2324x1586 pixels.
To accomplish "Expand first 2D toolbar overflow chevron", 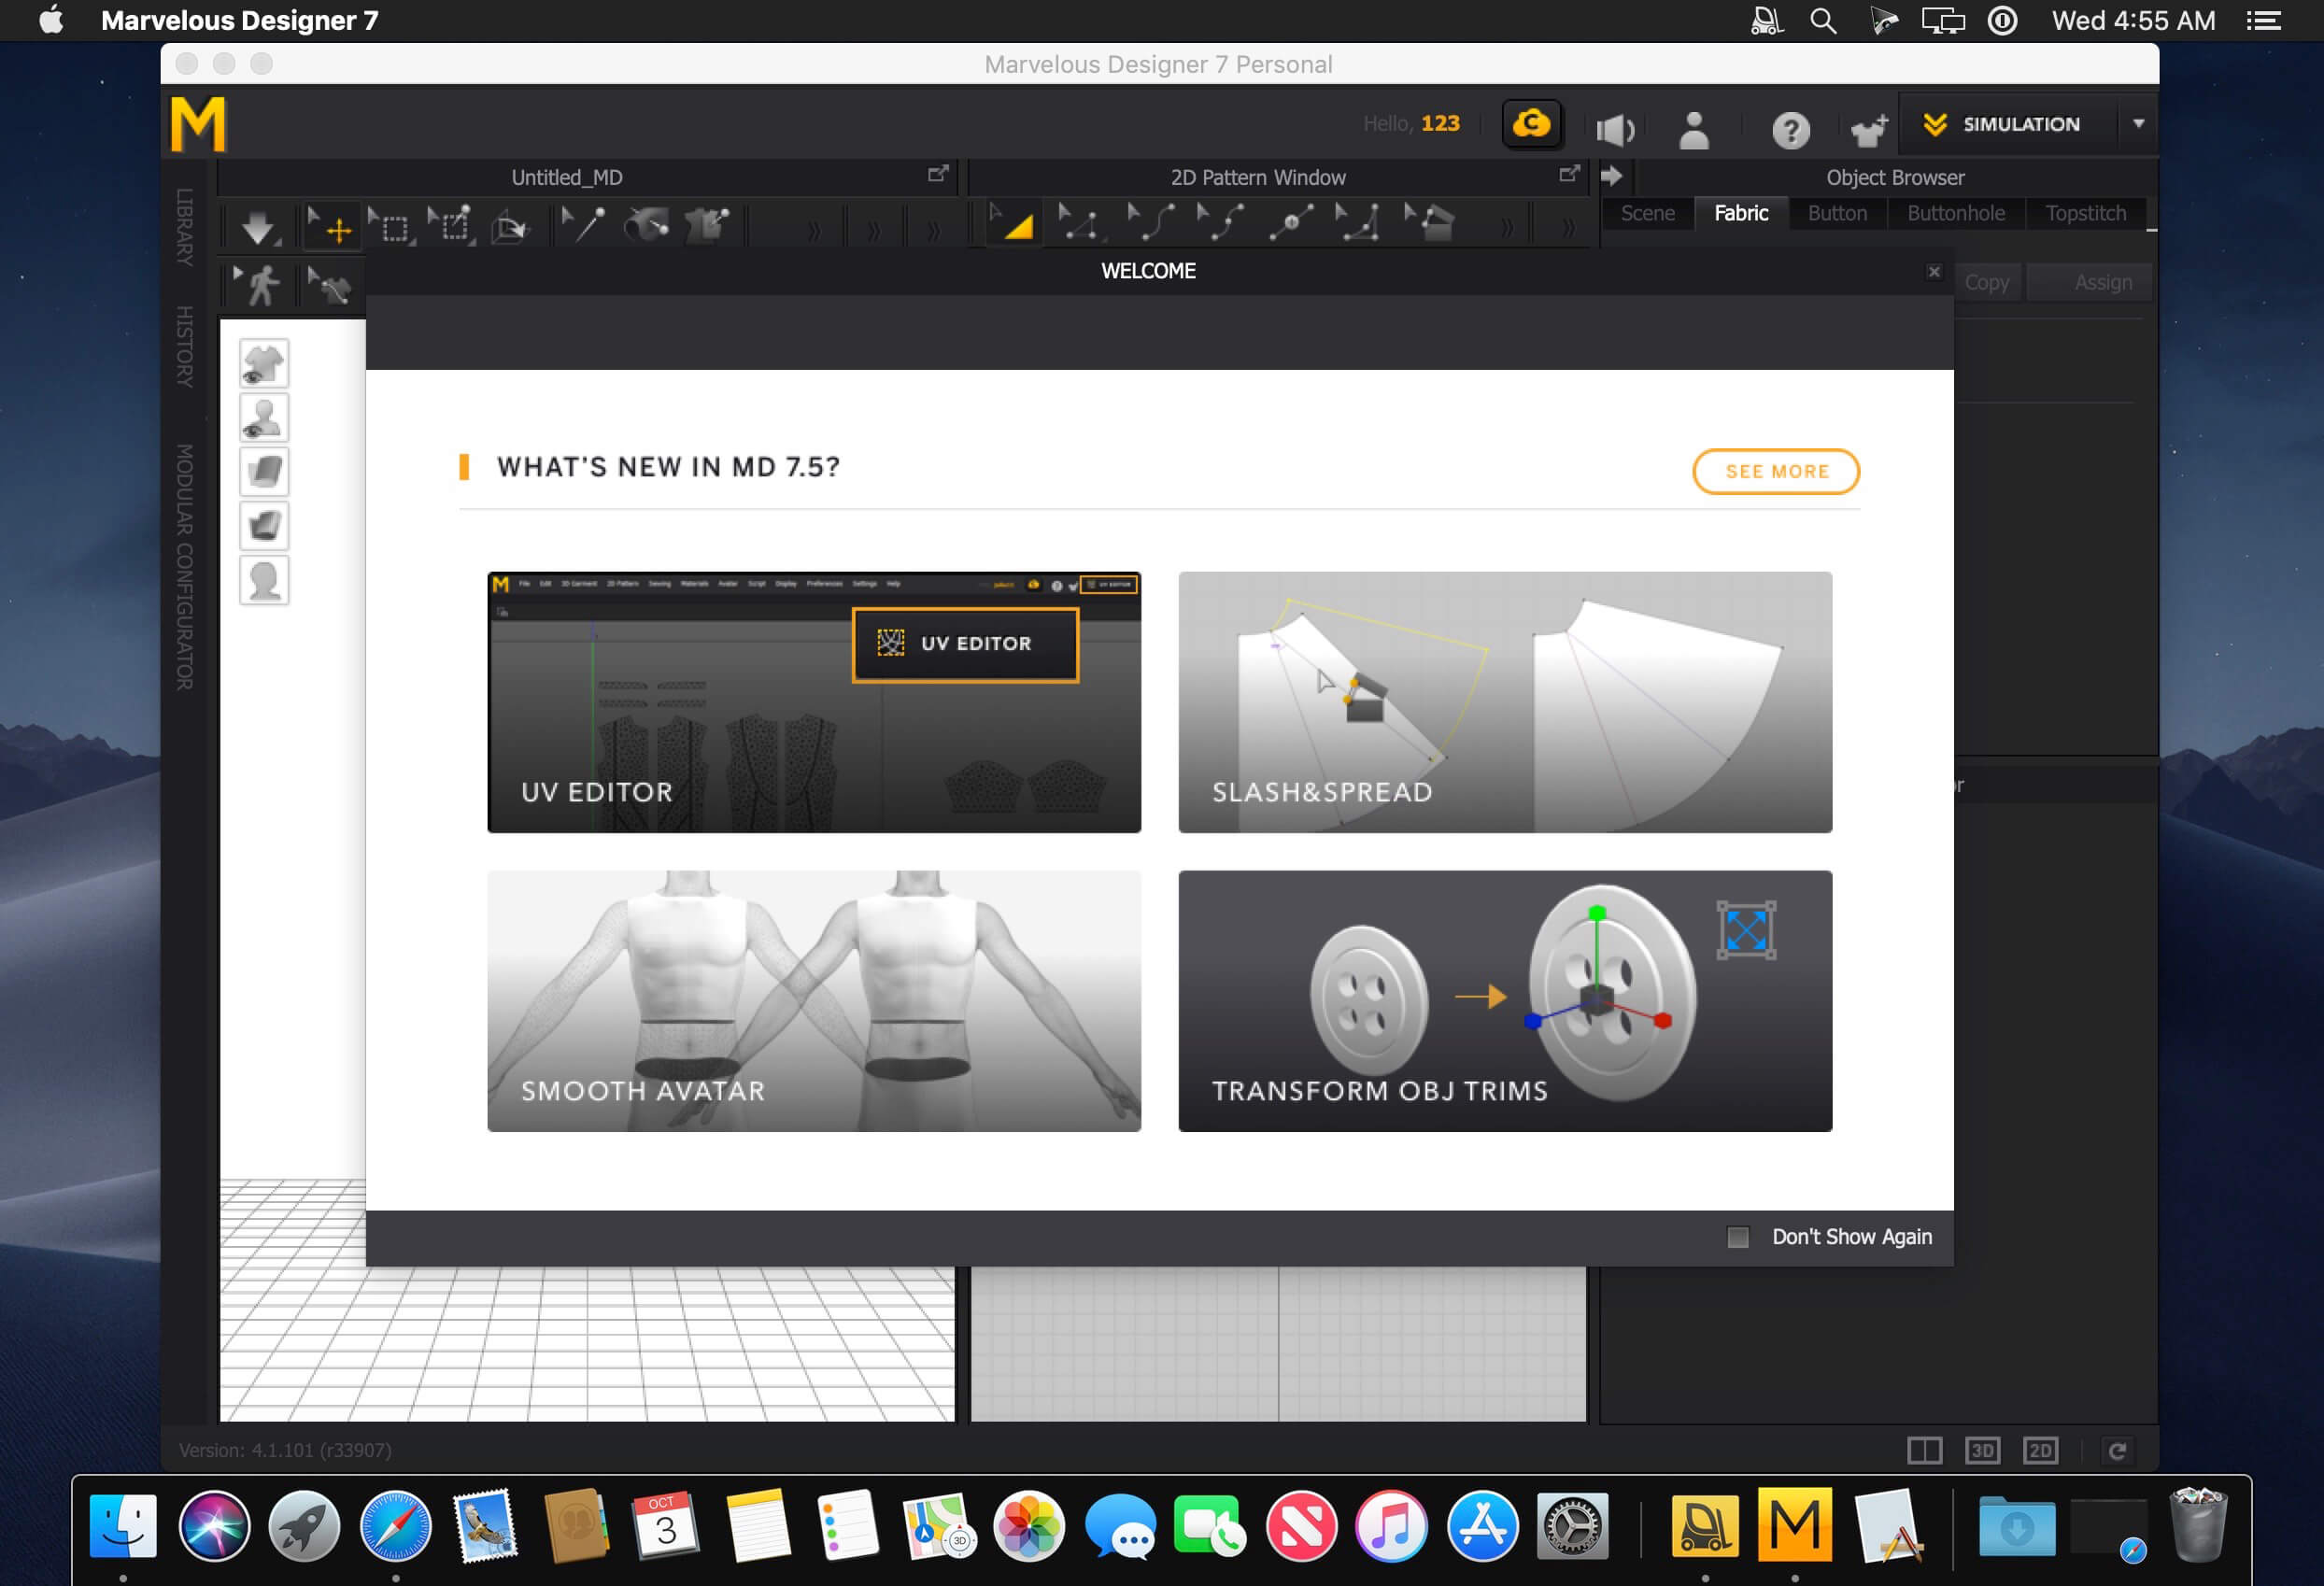I will 1506,229.
